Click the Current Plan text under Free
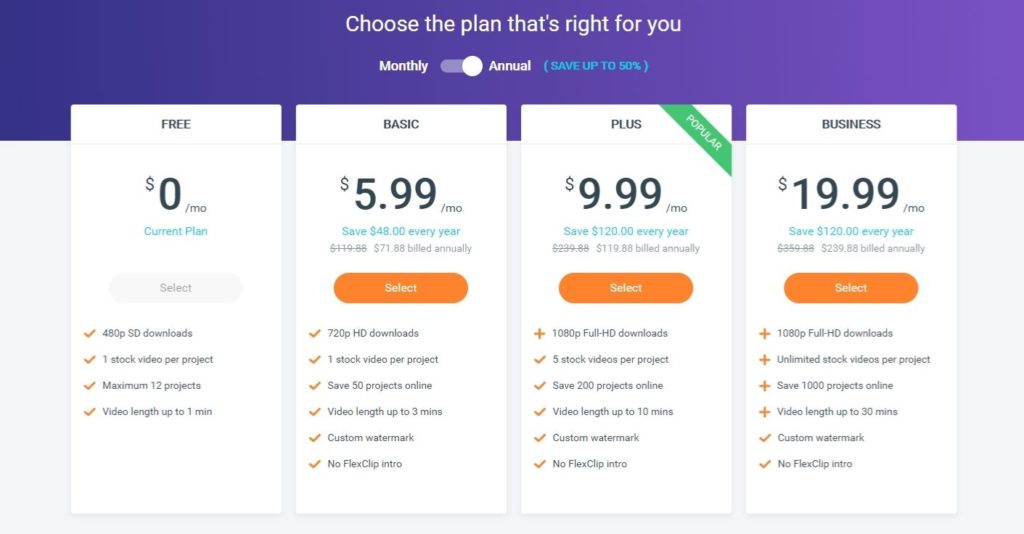The height and width of the screenshot is (534, 1024). pyautogui.click(x=176, y=231)
